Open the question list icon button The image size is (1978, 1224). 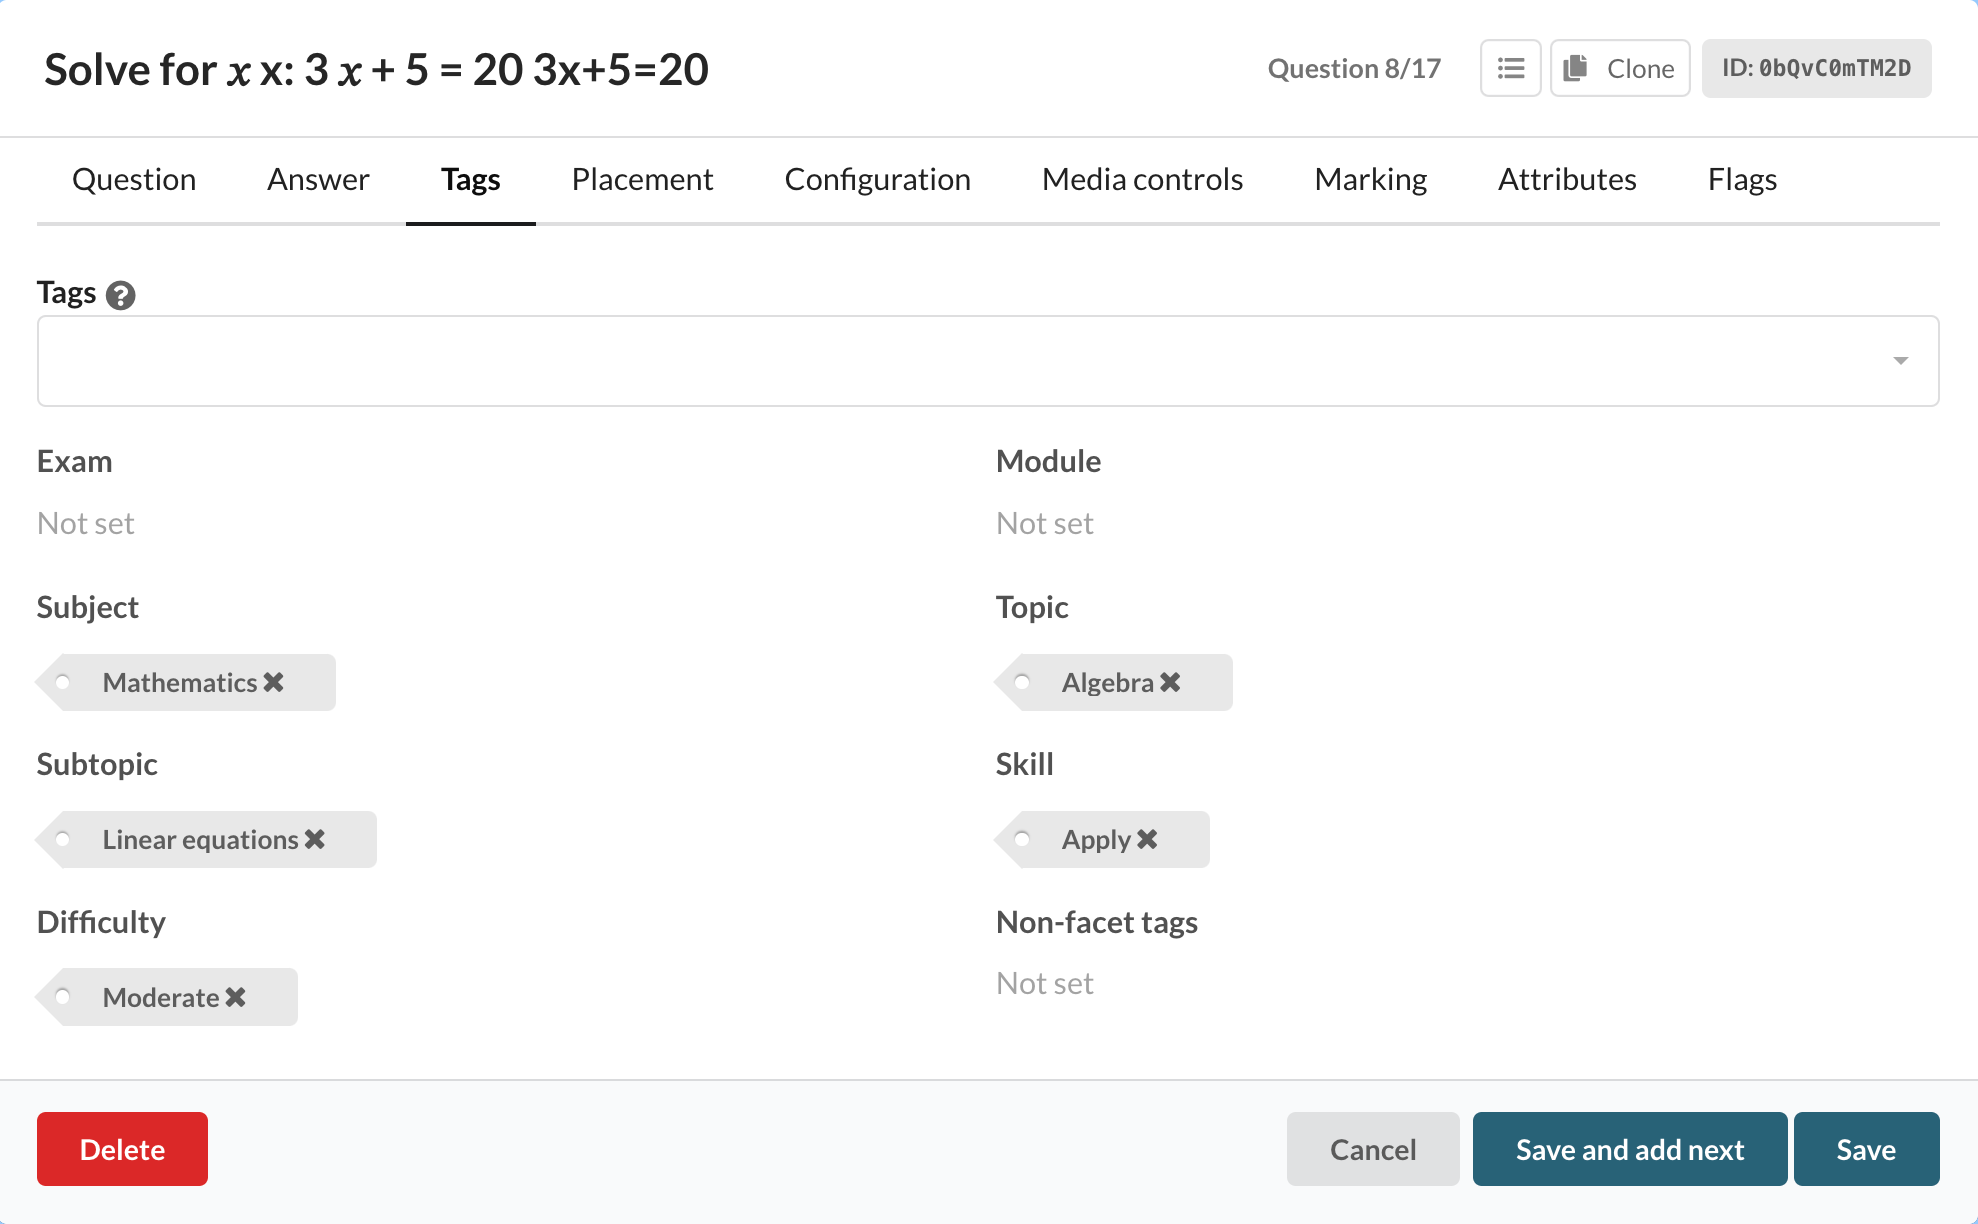pyautogui.click(x=1510, y=68)
